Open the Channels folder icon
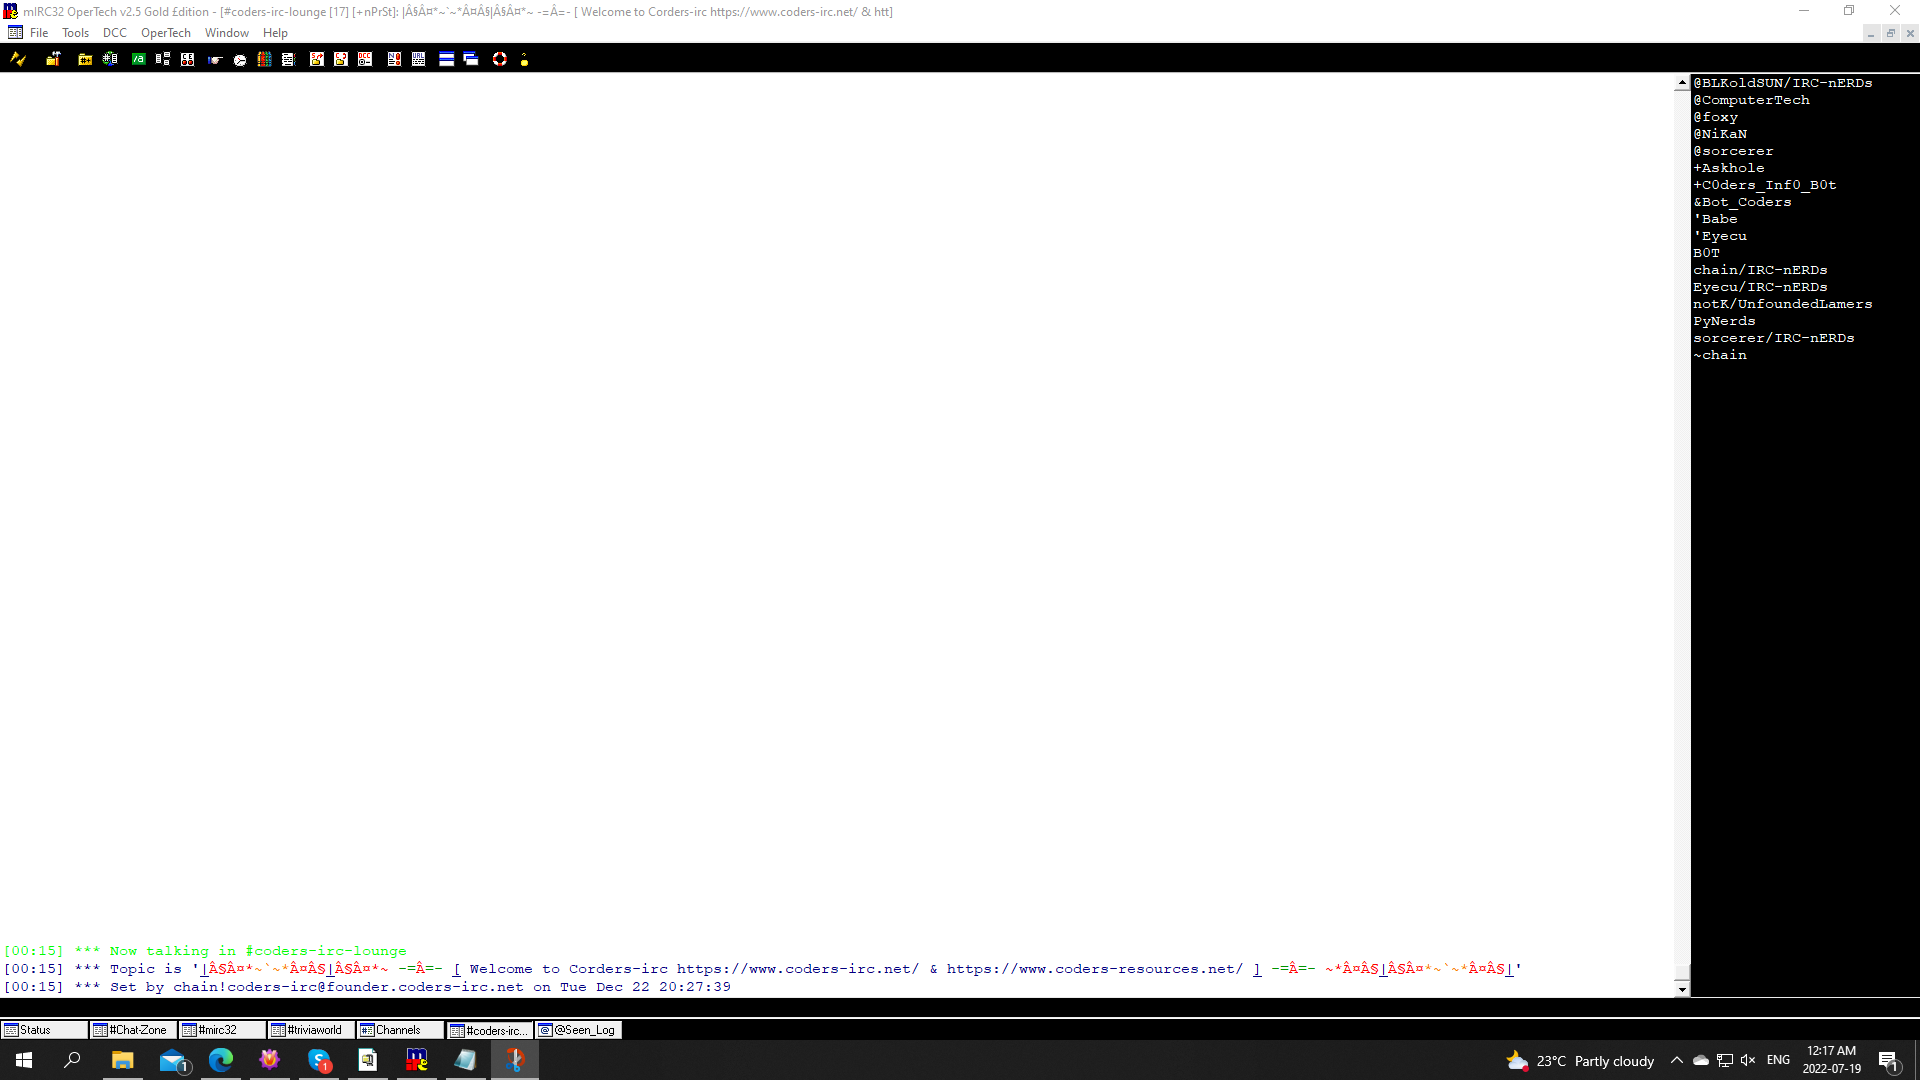The height and width of the screenshot is (1080, 1920). (85, 59)
